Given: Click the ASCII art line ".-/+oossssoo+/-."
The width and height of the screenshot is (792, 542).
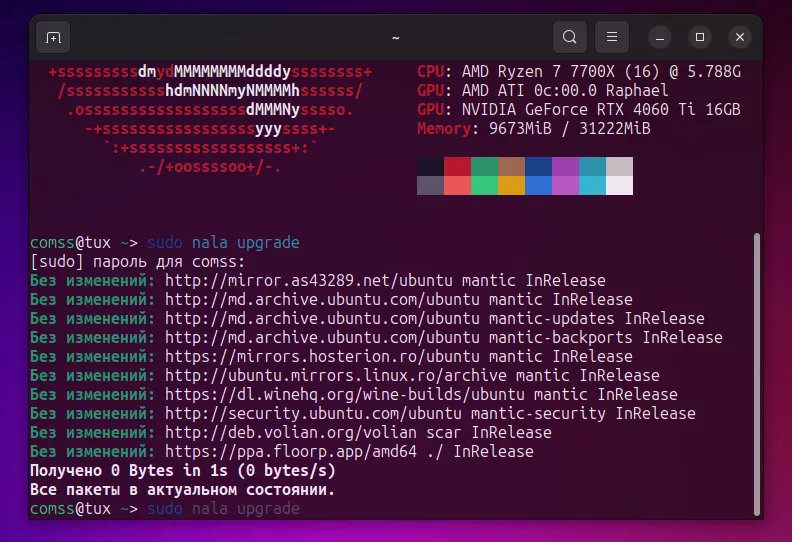Looking at the screenshot, I should pos(210,167).
